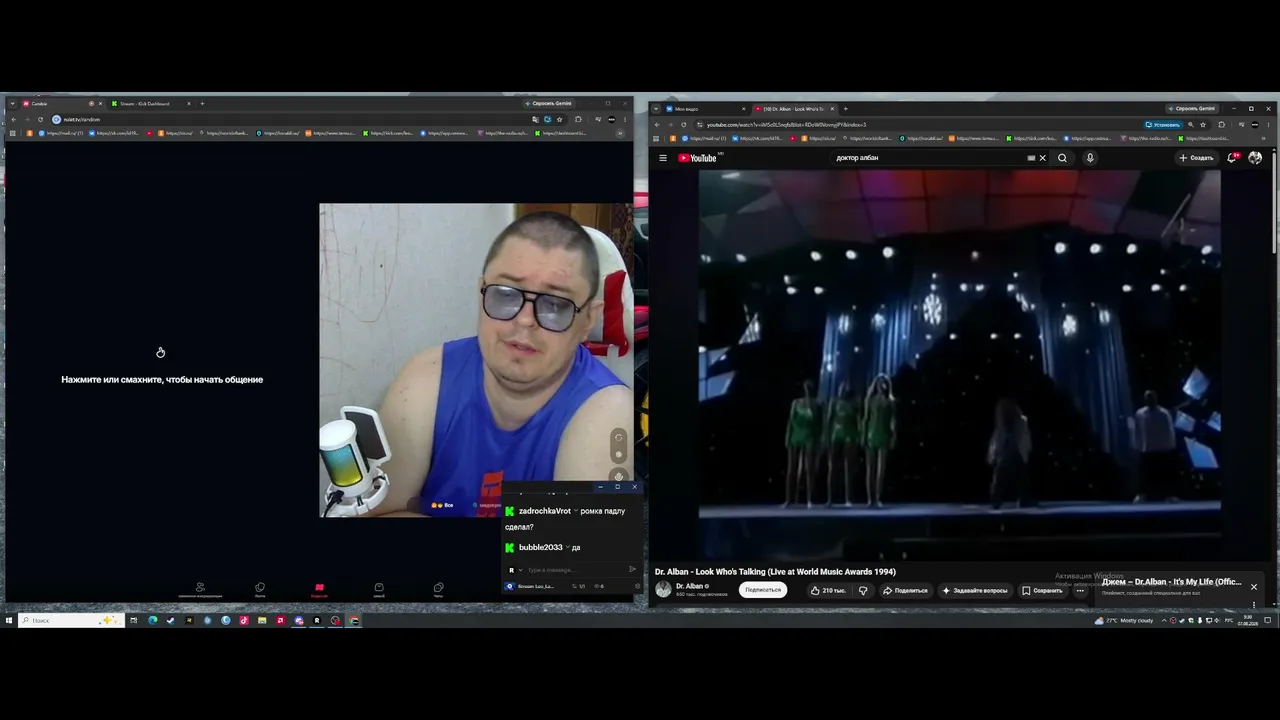Start voice search with the microphone
The width and height of the screenshot is (1280, 720).
[1090, 158]
